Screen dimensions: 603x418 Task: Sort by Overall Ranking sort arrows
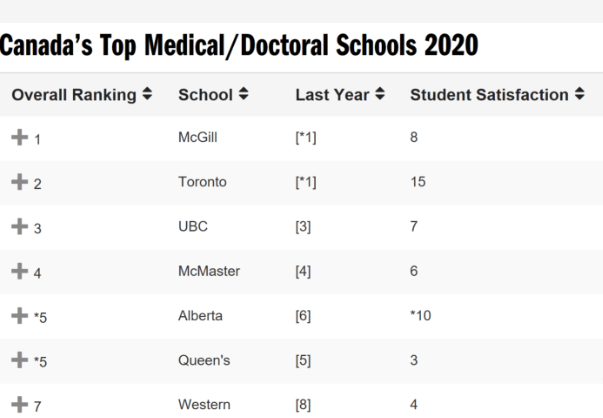148,94
